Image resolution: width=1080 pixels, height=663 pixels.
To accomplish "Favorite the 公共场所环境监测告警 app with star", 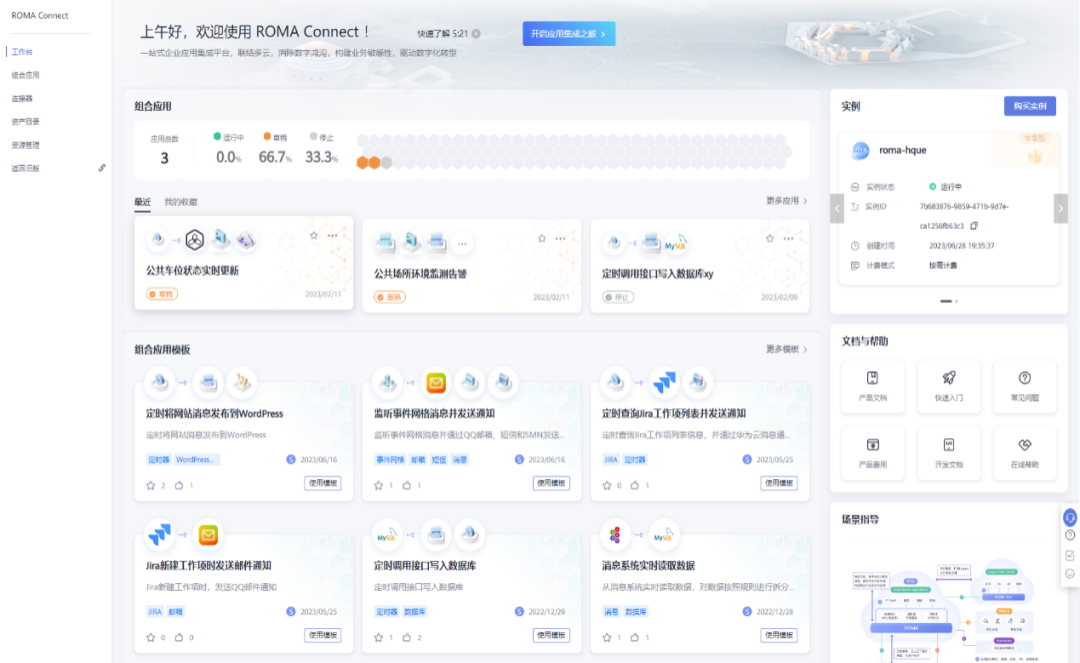I will pos(542,238).
